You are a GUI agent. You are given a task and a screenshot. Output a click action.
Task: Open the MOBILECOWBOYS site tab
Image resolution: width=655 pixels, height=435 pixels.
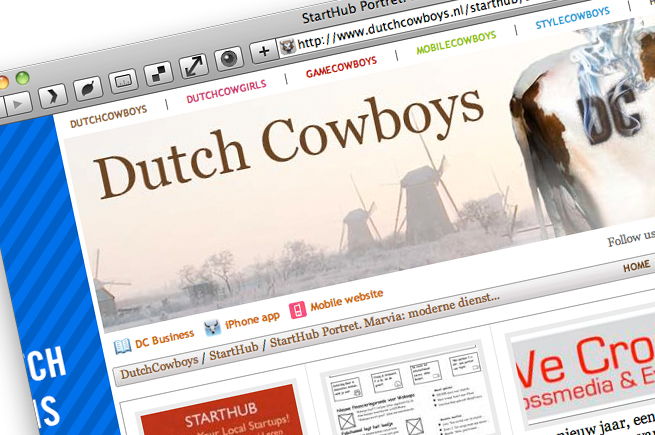click(456, 43)
